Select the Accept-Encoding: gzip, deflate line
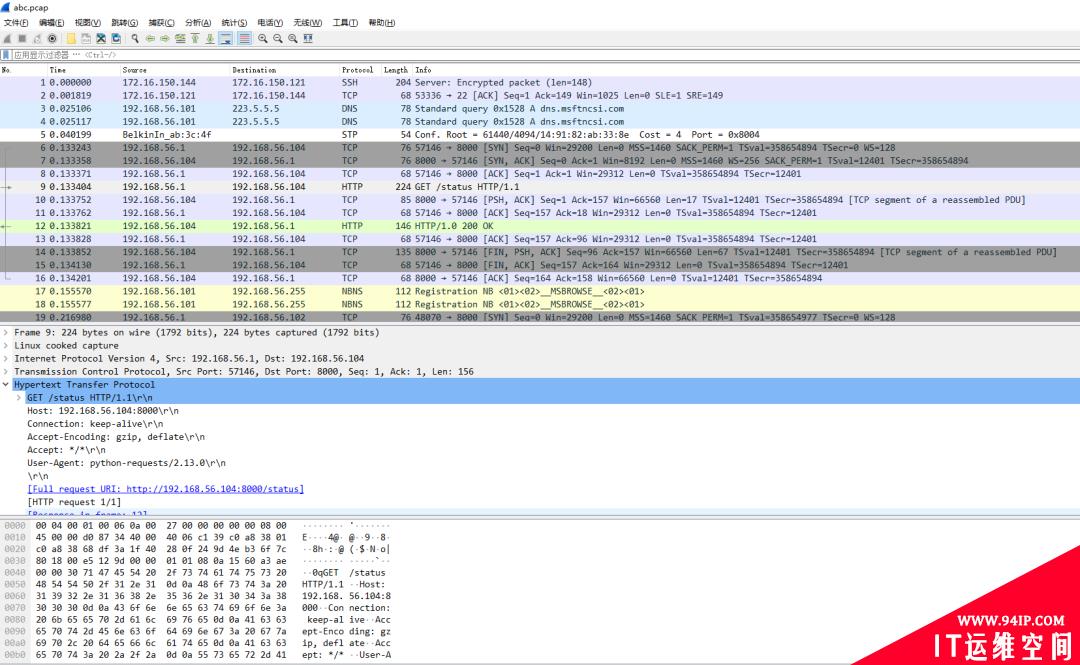Screen dimensions: 1080x665 click(116, 437)
